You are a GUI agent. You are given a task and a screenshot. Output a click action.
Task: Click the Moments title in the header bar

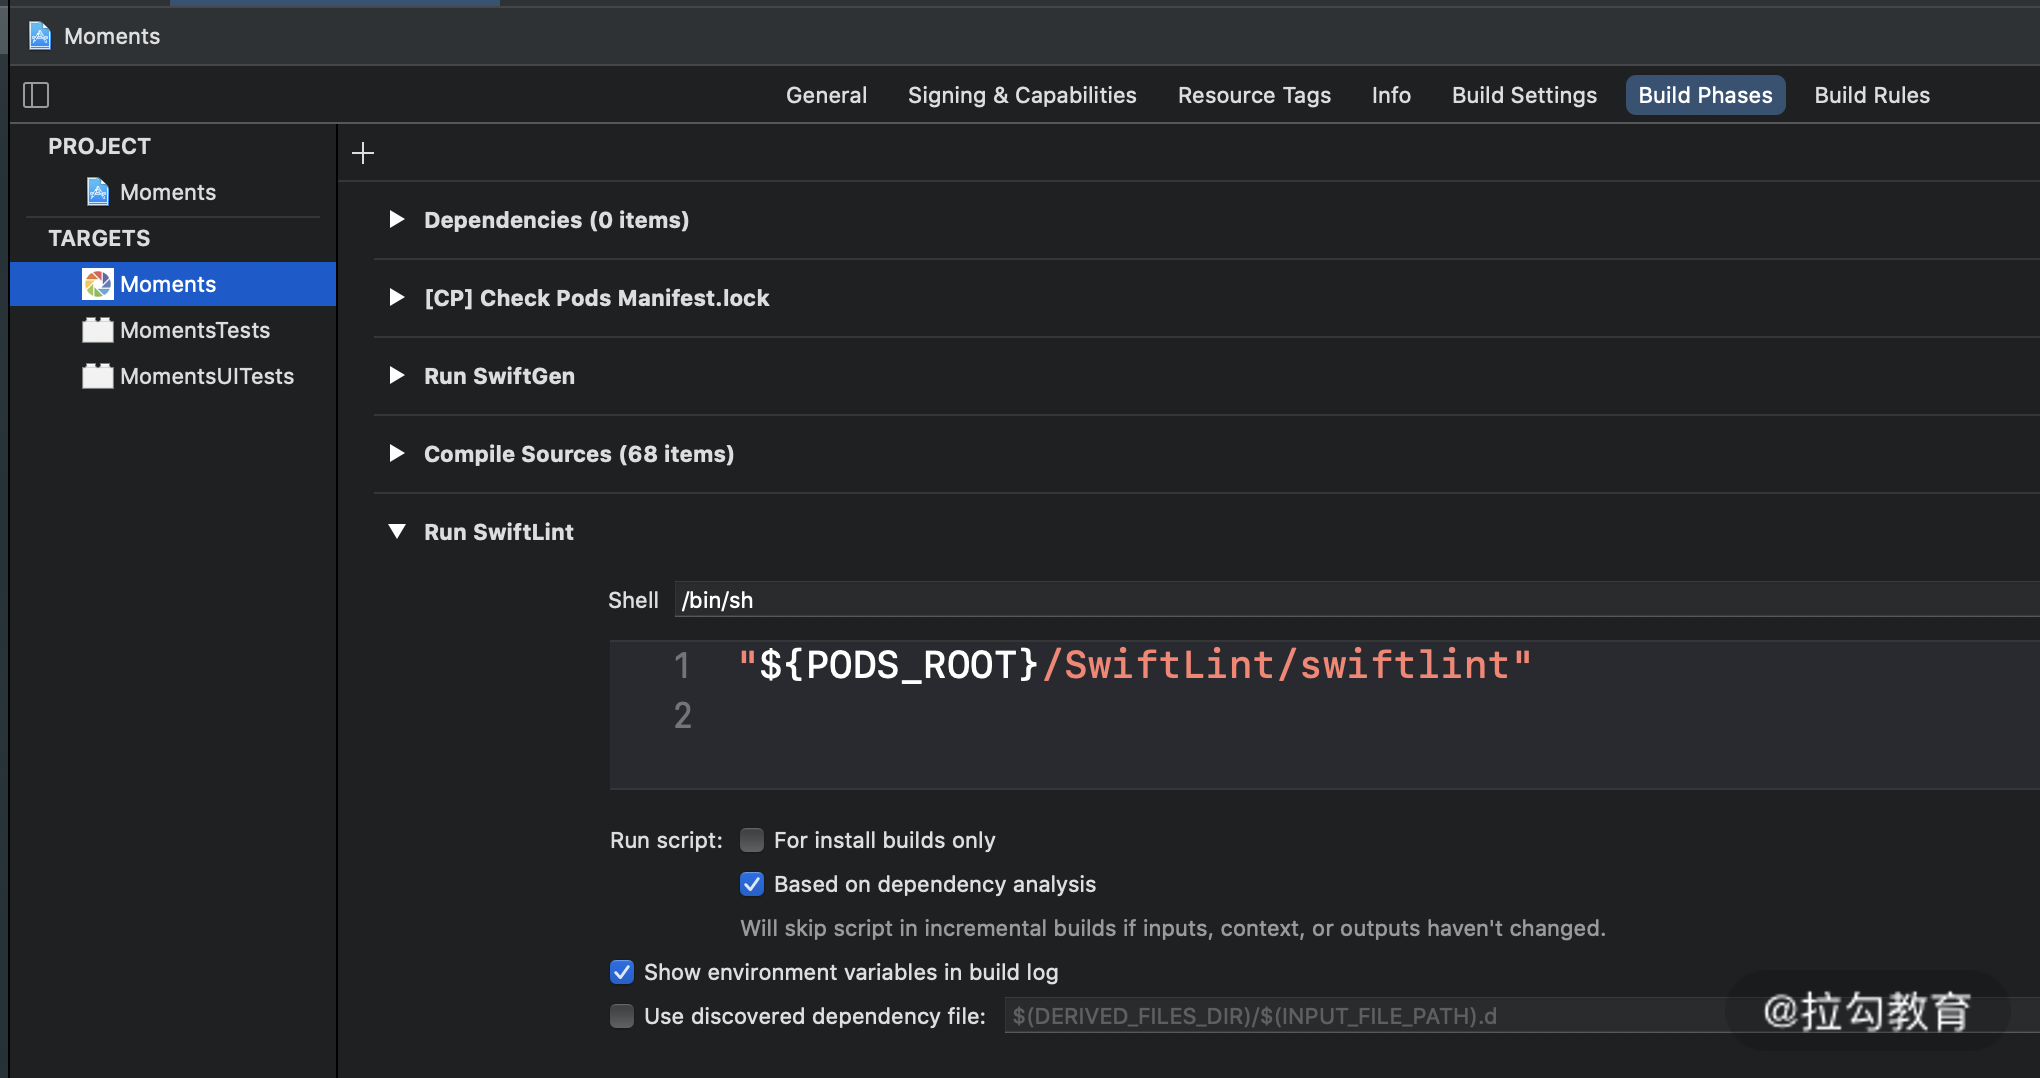[112, 36]
